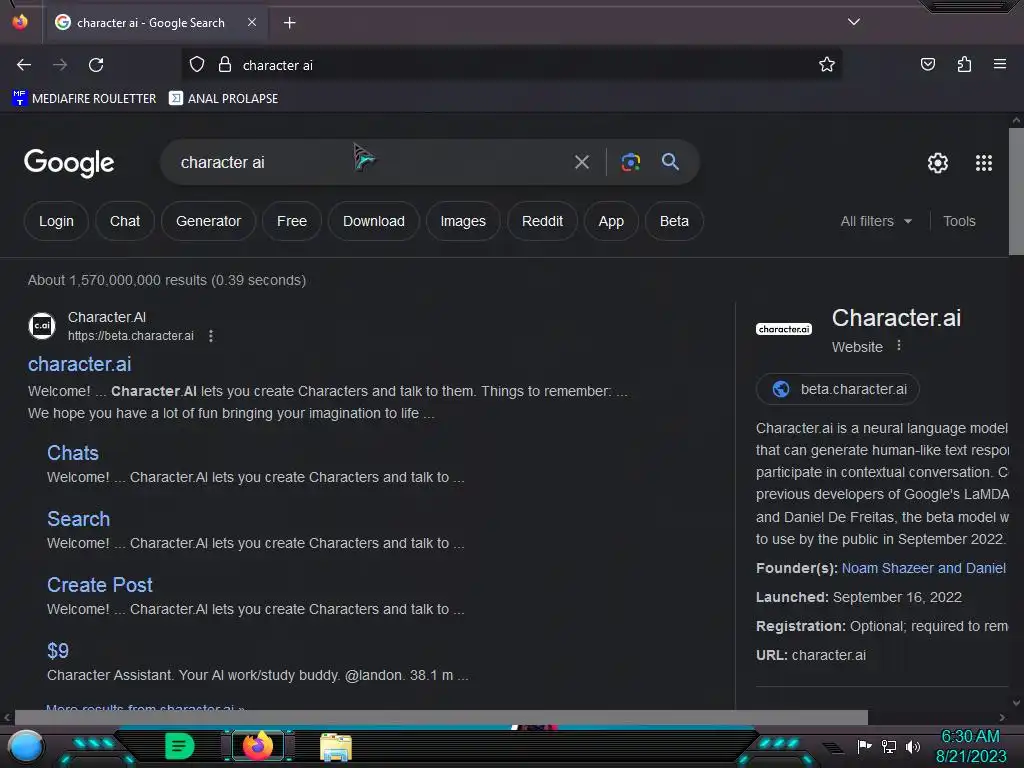Open the Firefox hamburger menu
The height and width of the screenshot is (768, 1024).
click(999, 64)
